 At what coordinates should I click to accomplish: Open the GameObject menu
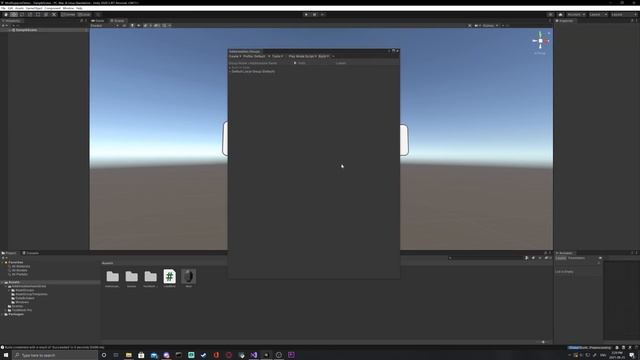point(34,8)
